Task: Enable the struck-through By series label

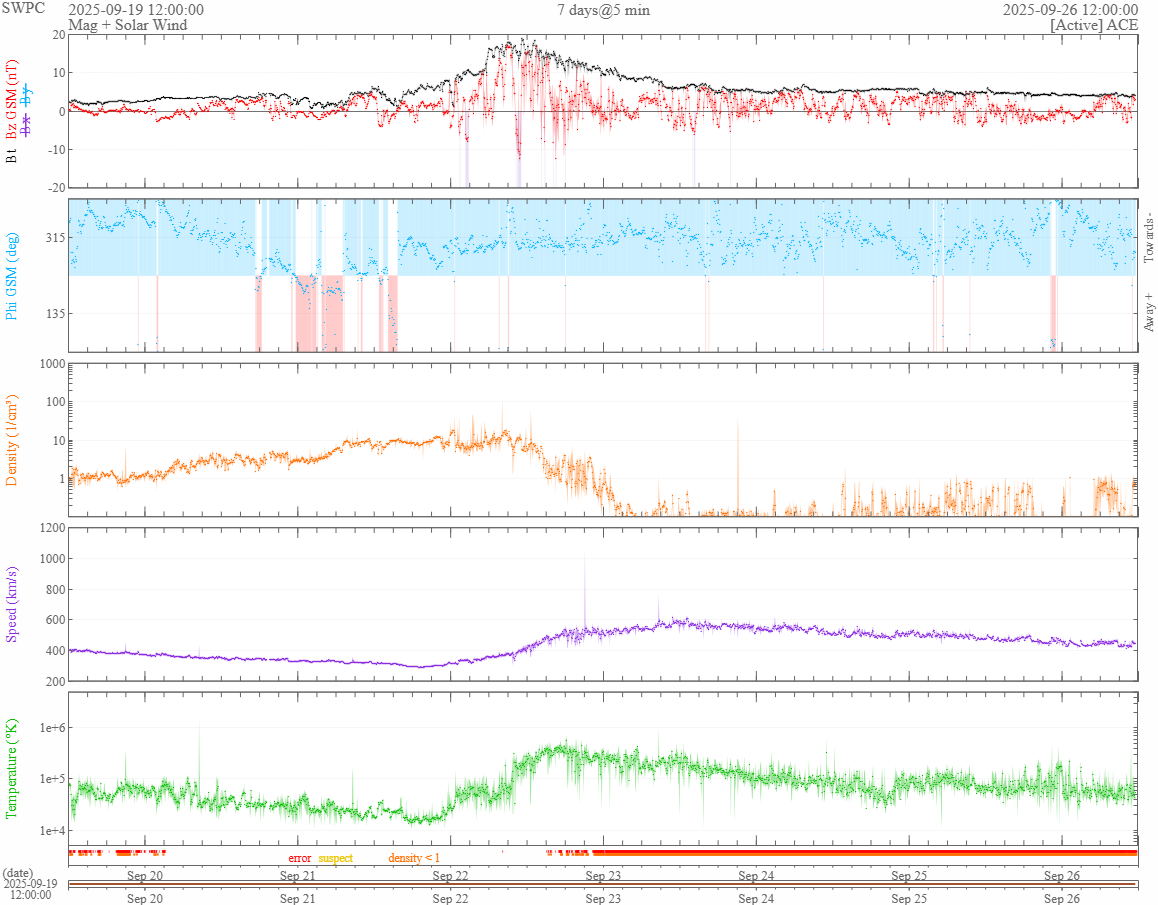Action: point(27,94)
